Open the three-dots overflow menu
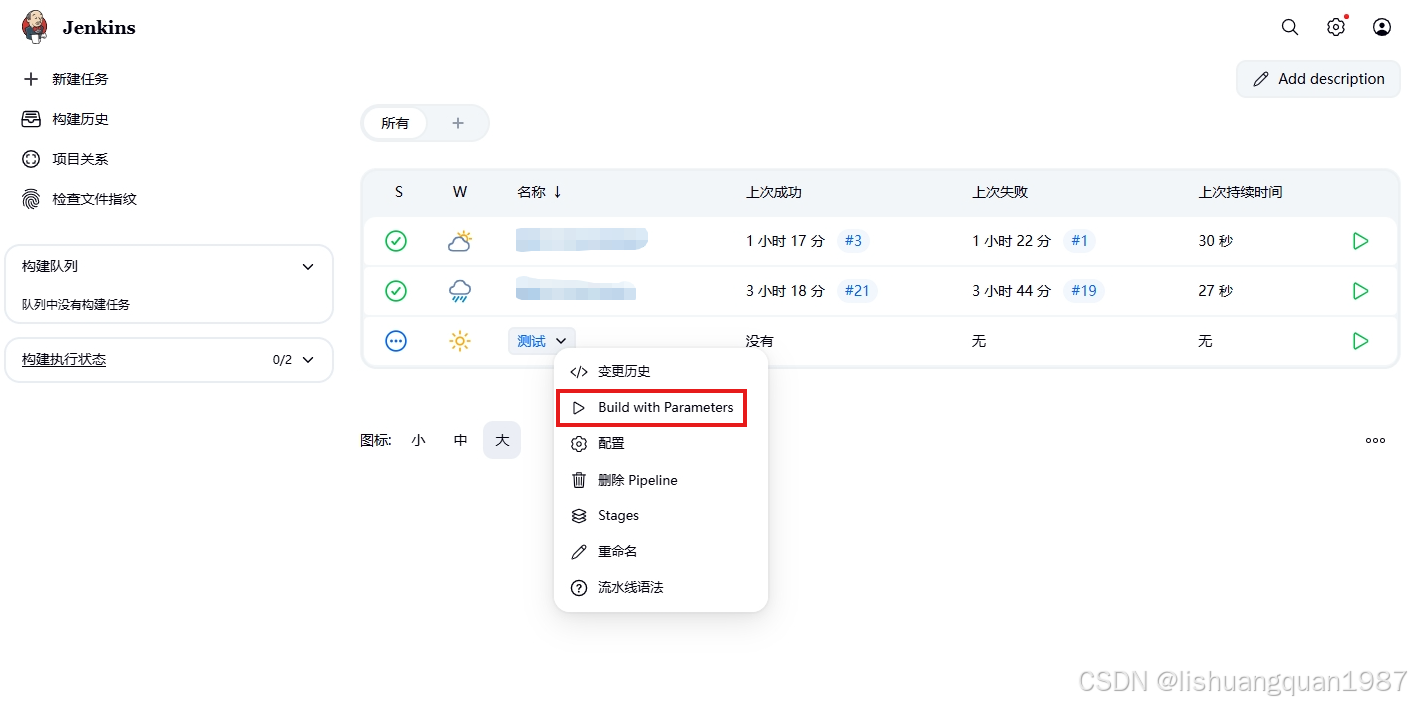The width and height of the screenshot is (1412, 707). (1376, 440)
